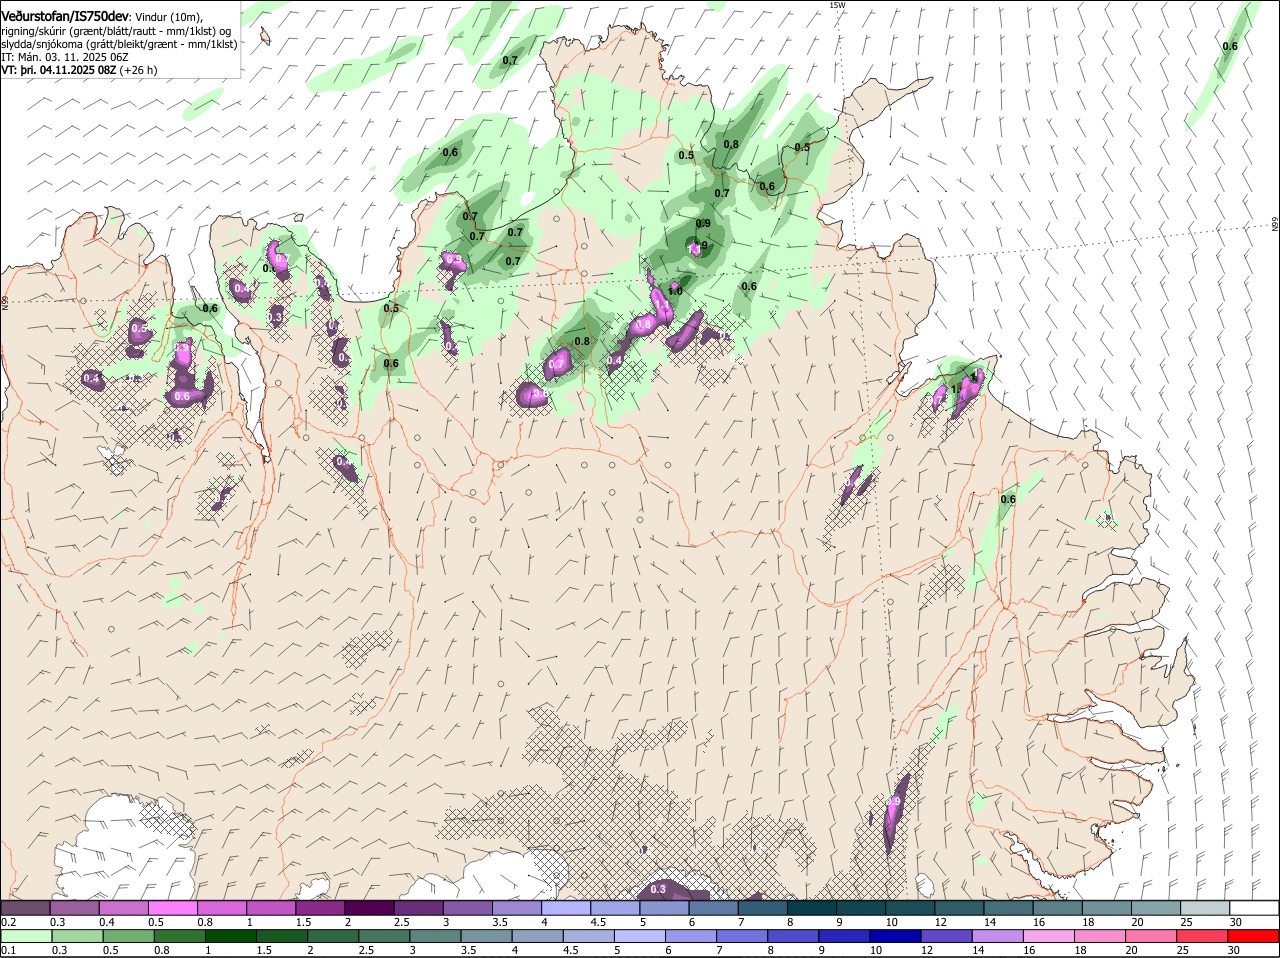Click the 15W longitude label

[837, 5]
